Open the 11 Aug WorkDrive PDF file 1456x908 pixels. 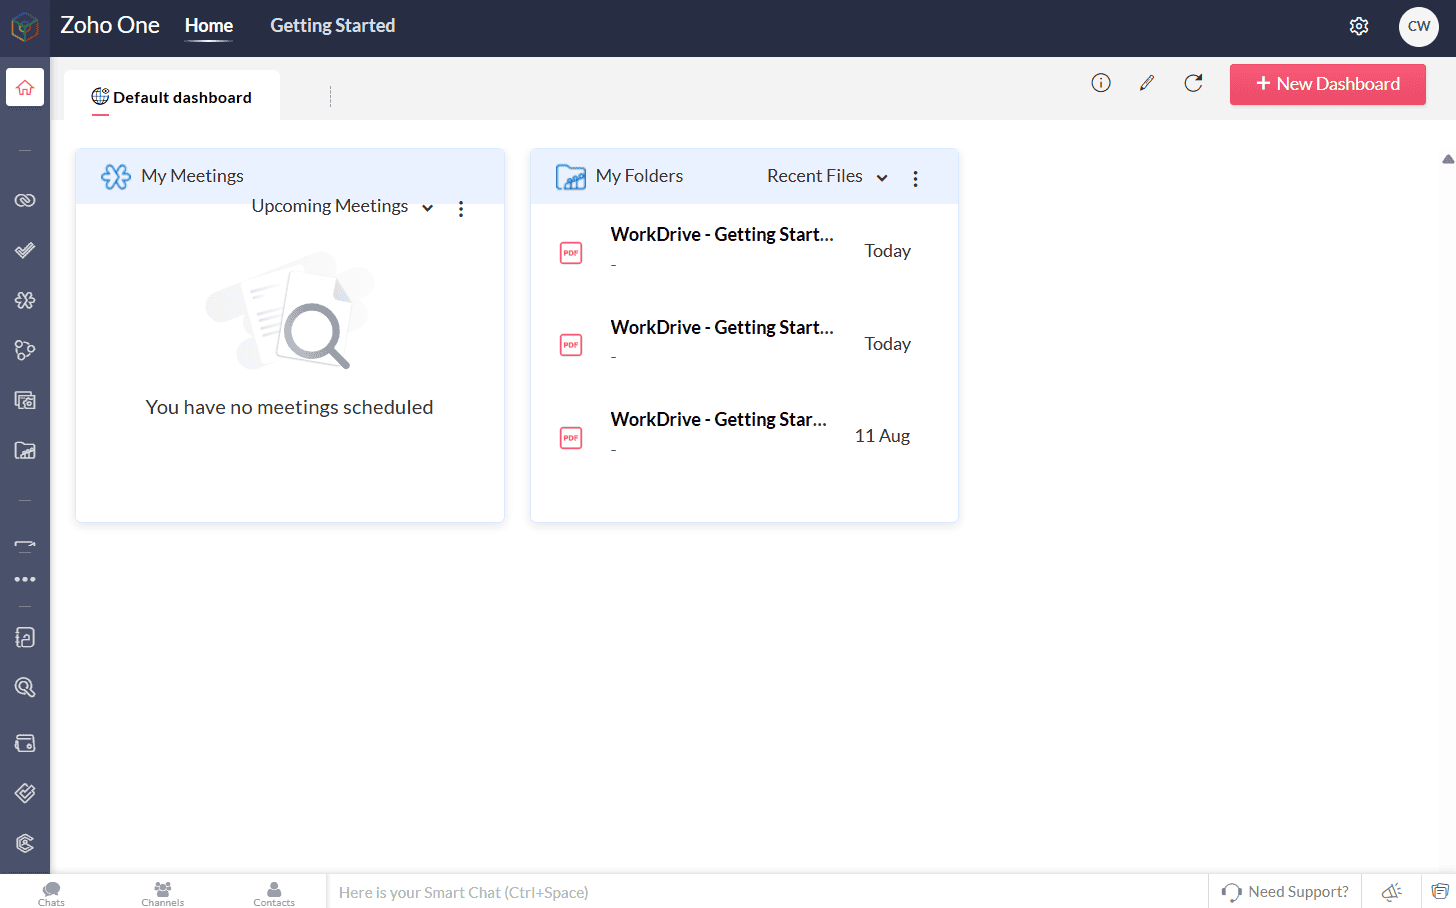[718, 420]
